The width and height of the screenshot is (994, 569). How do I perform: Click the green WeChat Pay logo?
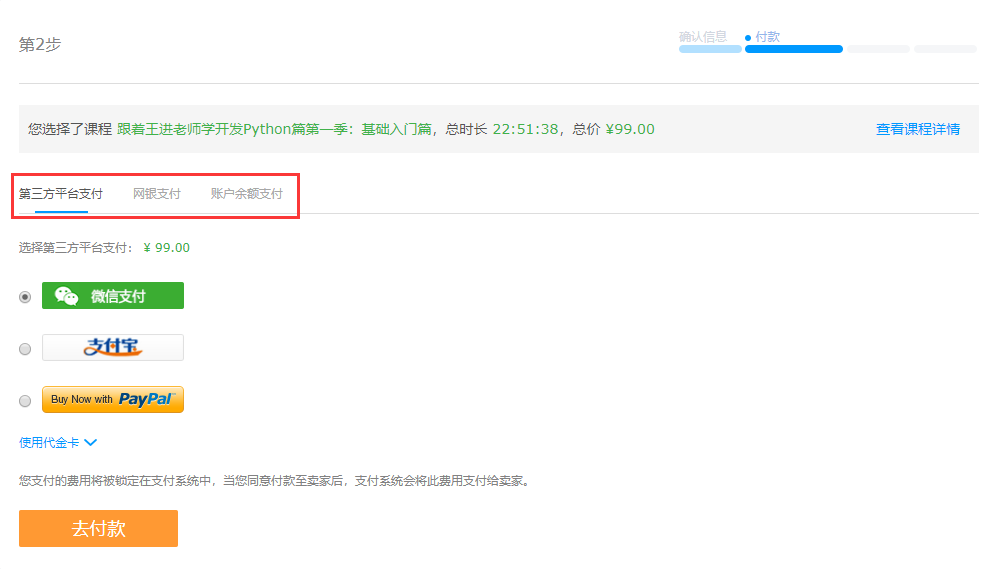coord(112,296)
